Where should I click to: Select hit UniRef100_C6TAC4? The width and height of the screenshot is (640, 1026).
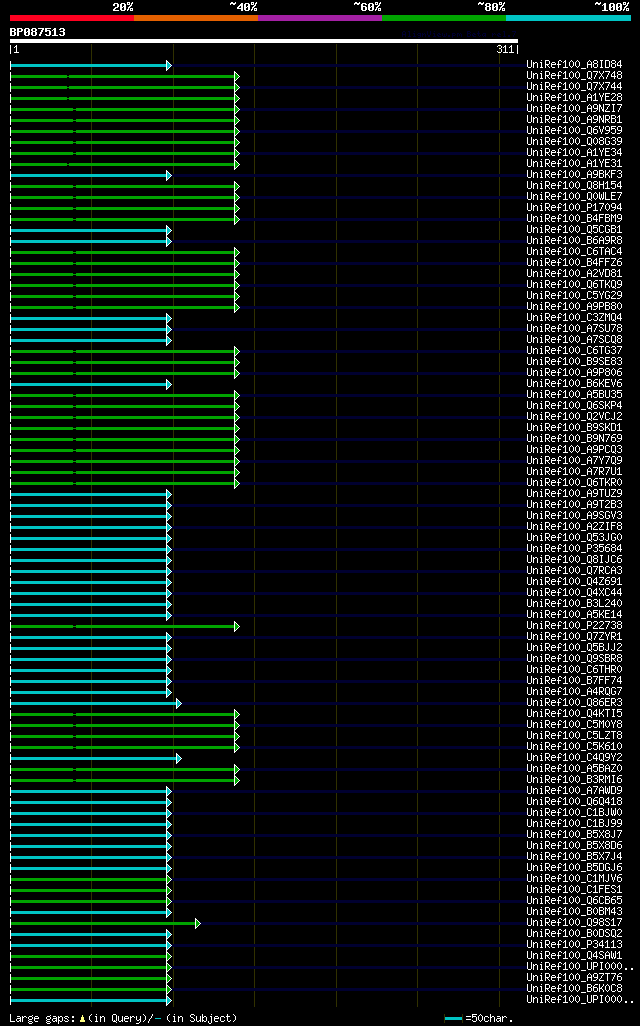(574, 252)
